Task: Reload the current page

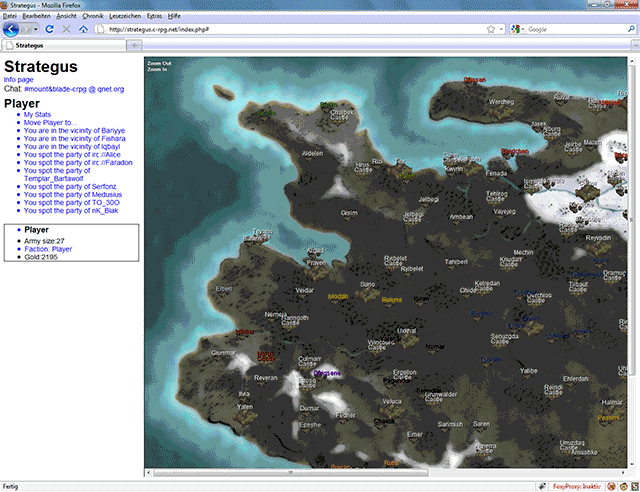Action: point(49,29)
